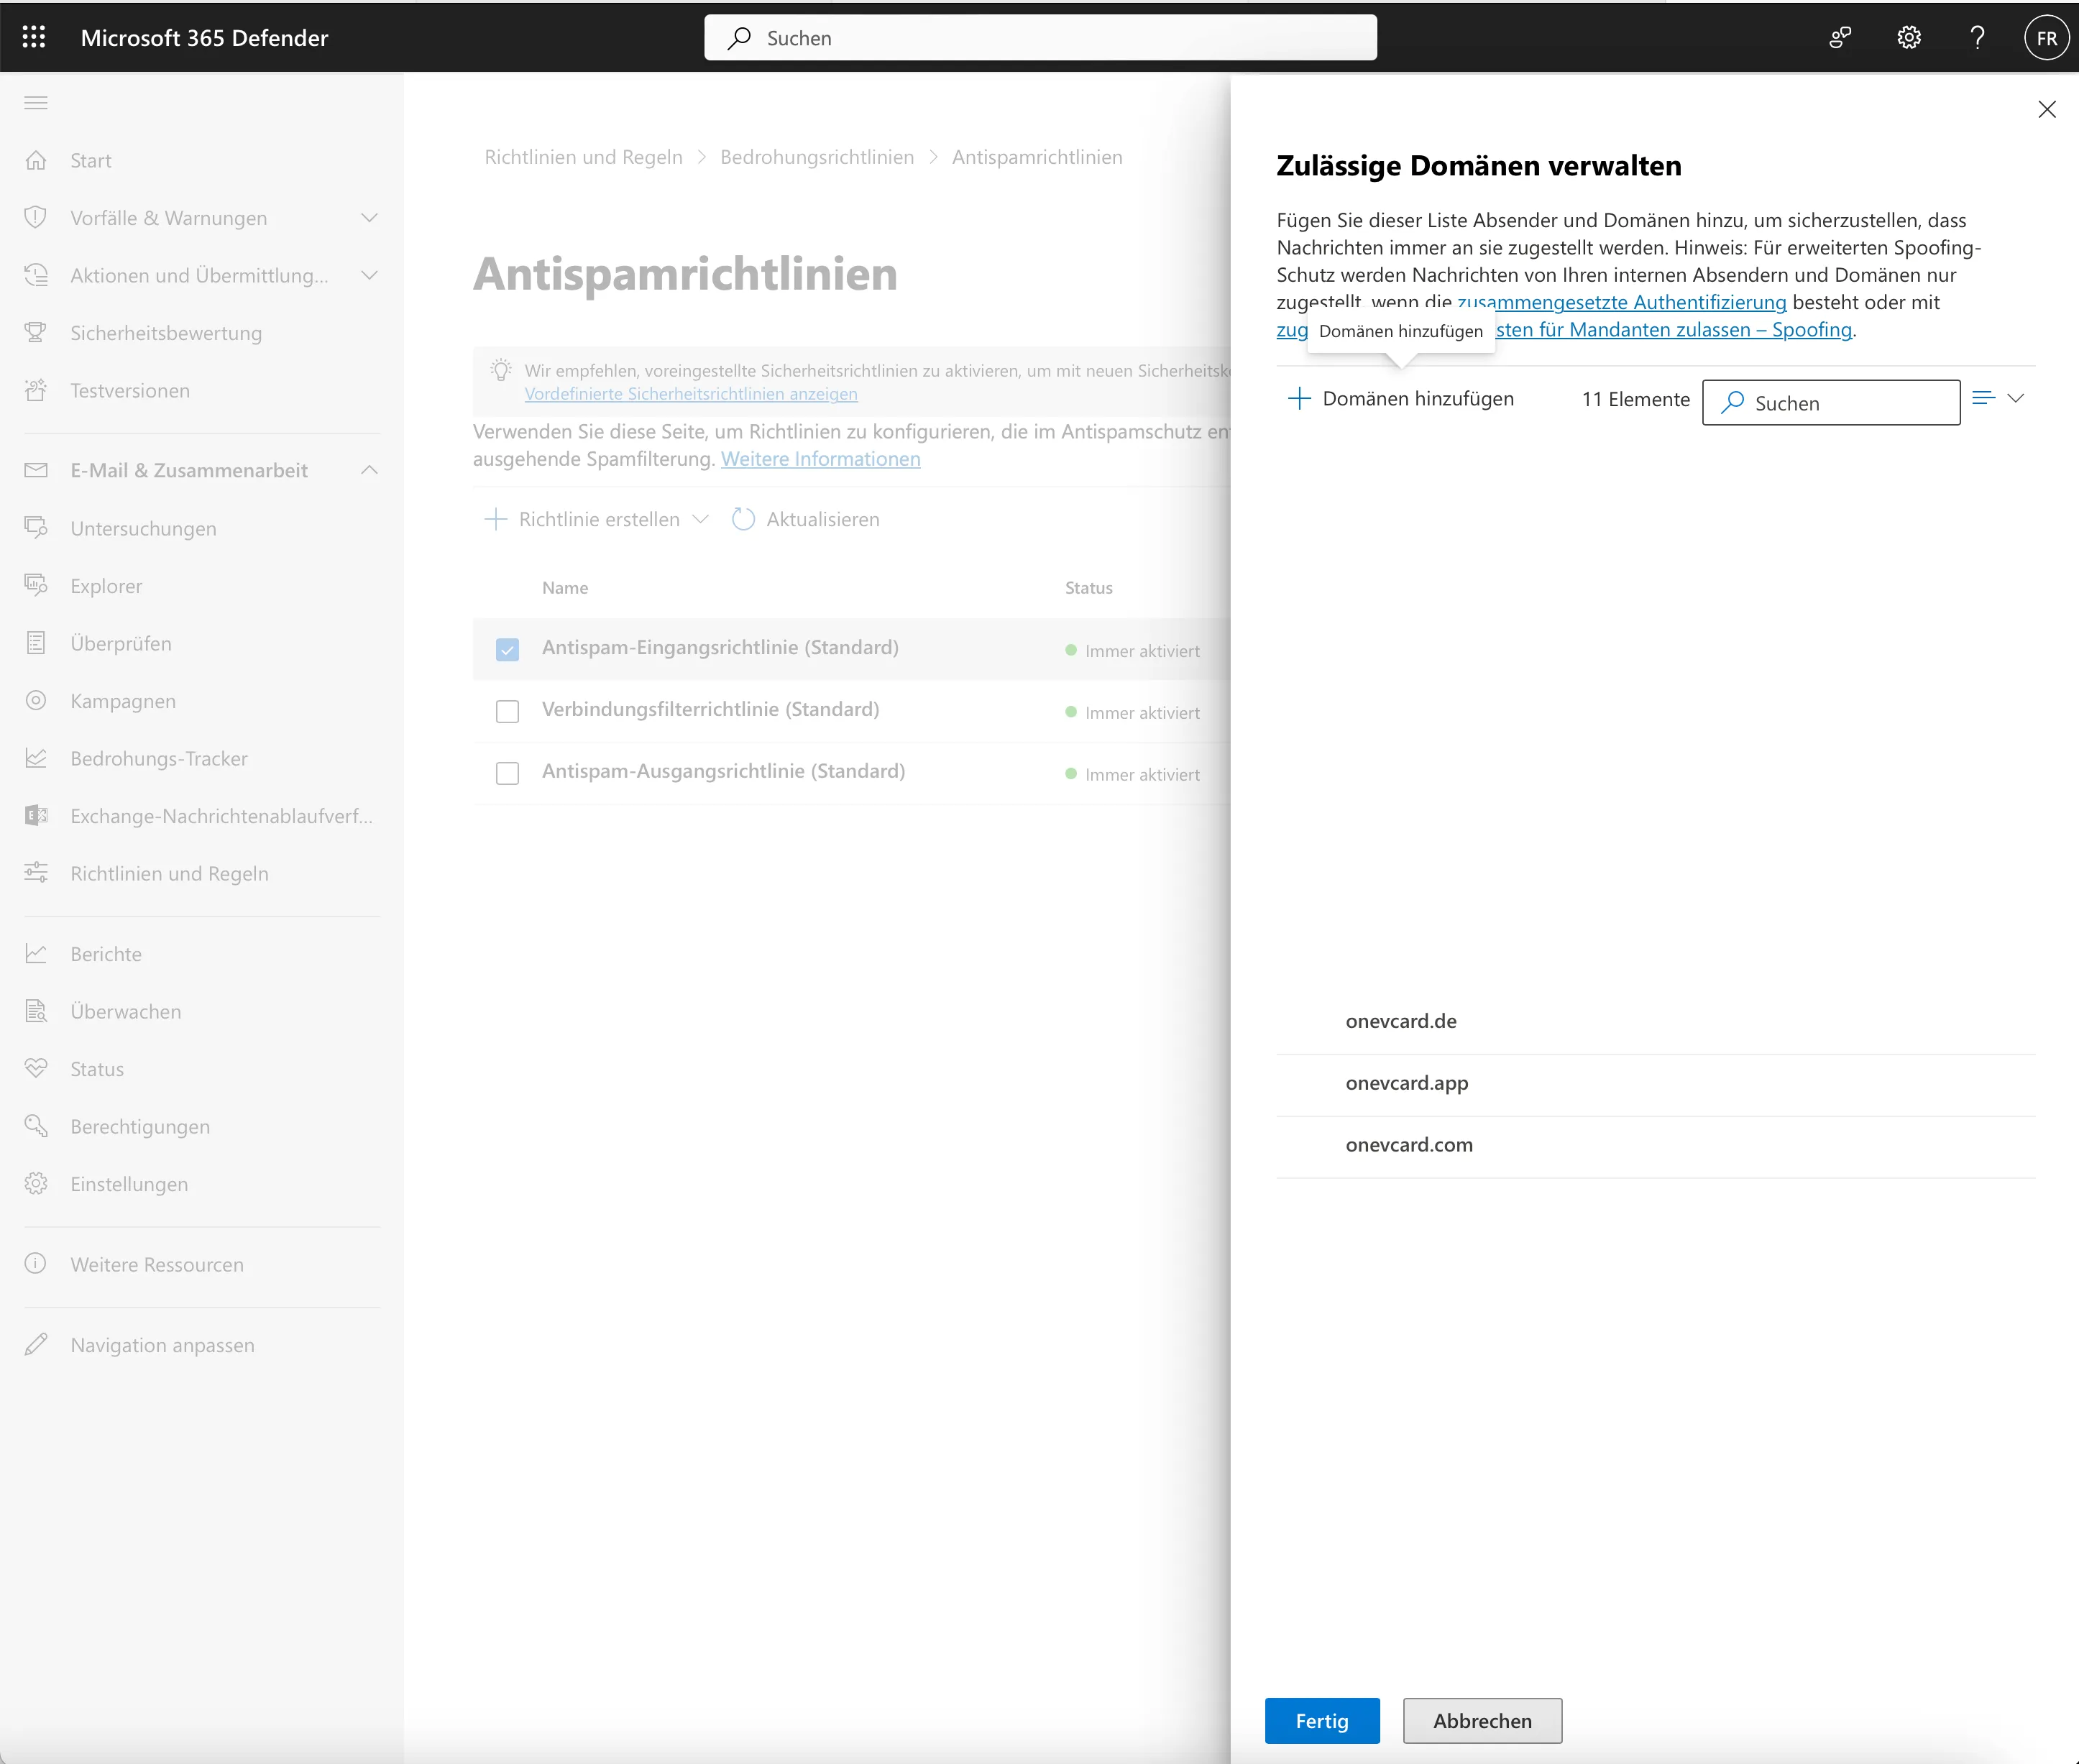
Task: Click the Status heart icon
Action: coord(36,1068)
